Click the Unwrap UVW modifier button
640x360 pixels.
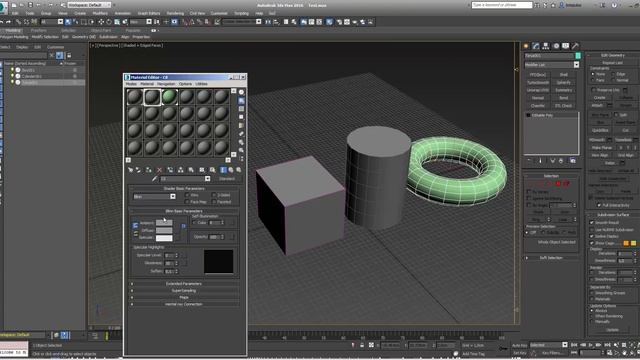(x=538, y=90)
